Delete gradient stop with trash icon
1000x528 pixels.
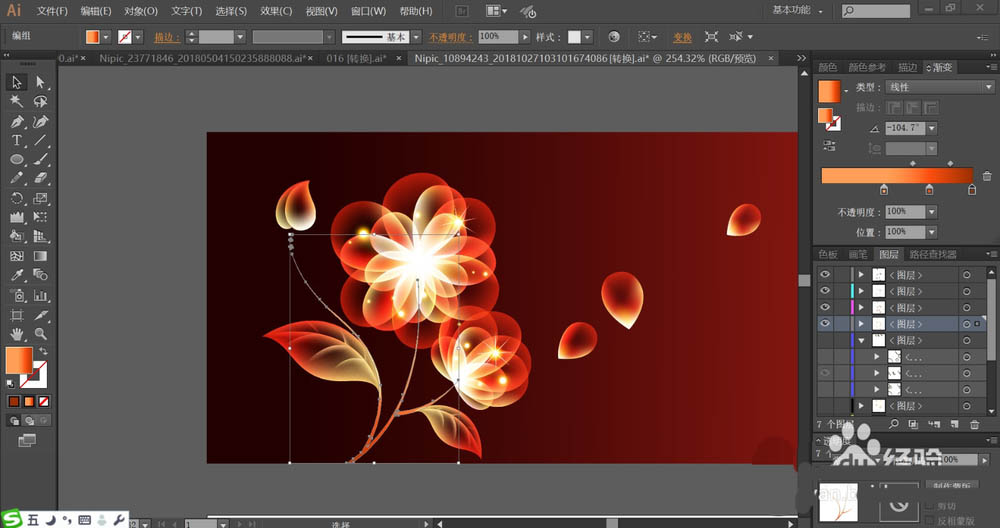(x=987, y=176)
